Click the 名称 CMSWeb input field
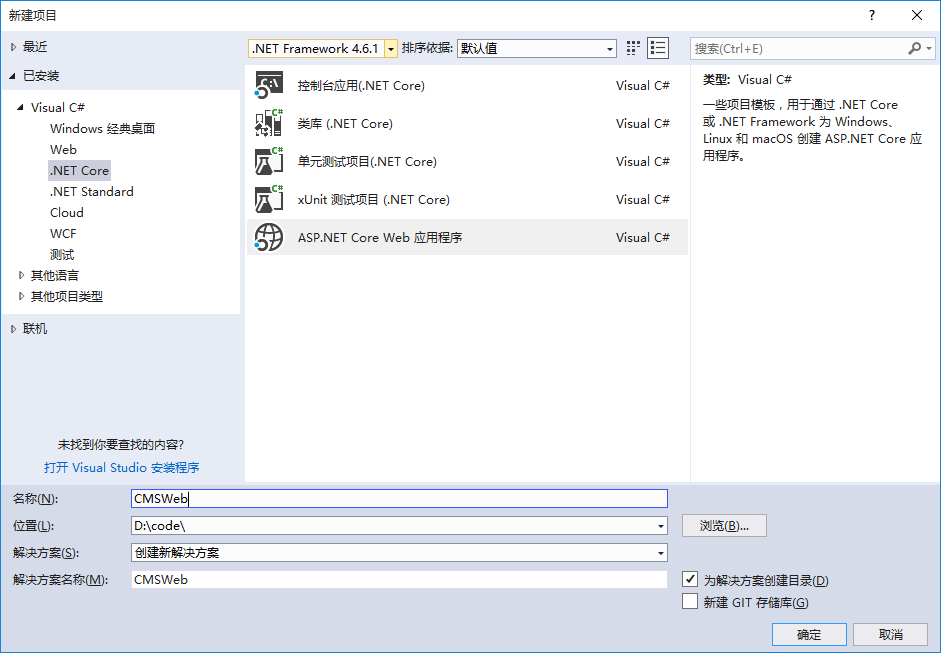Screen dimensions: 941x653 [399, 499]
